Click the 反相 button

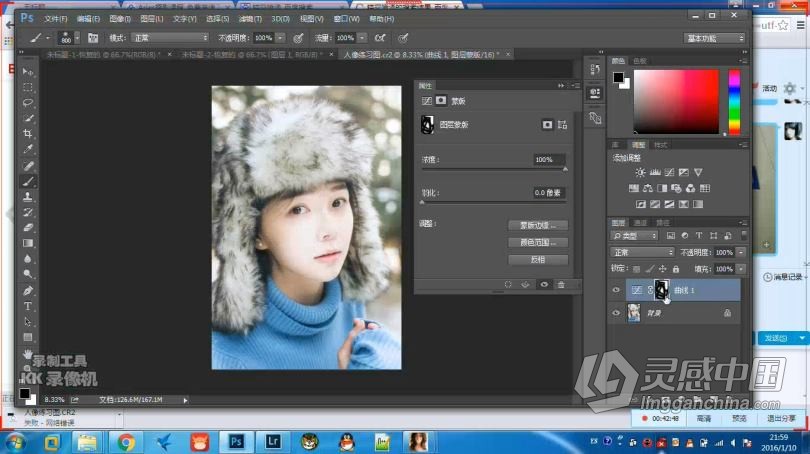(x=538, y=260)
